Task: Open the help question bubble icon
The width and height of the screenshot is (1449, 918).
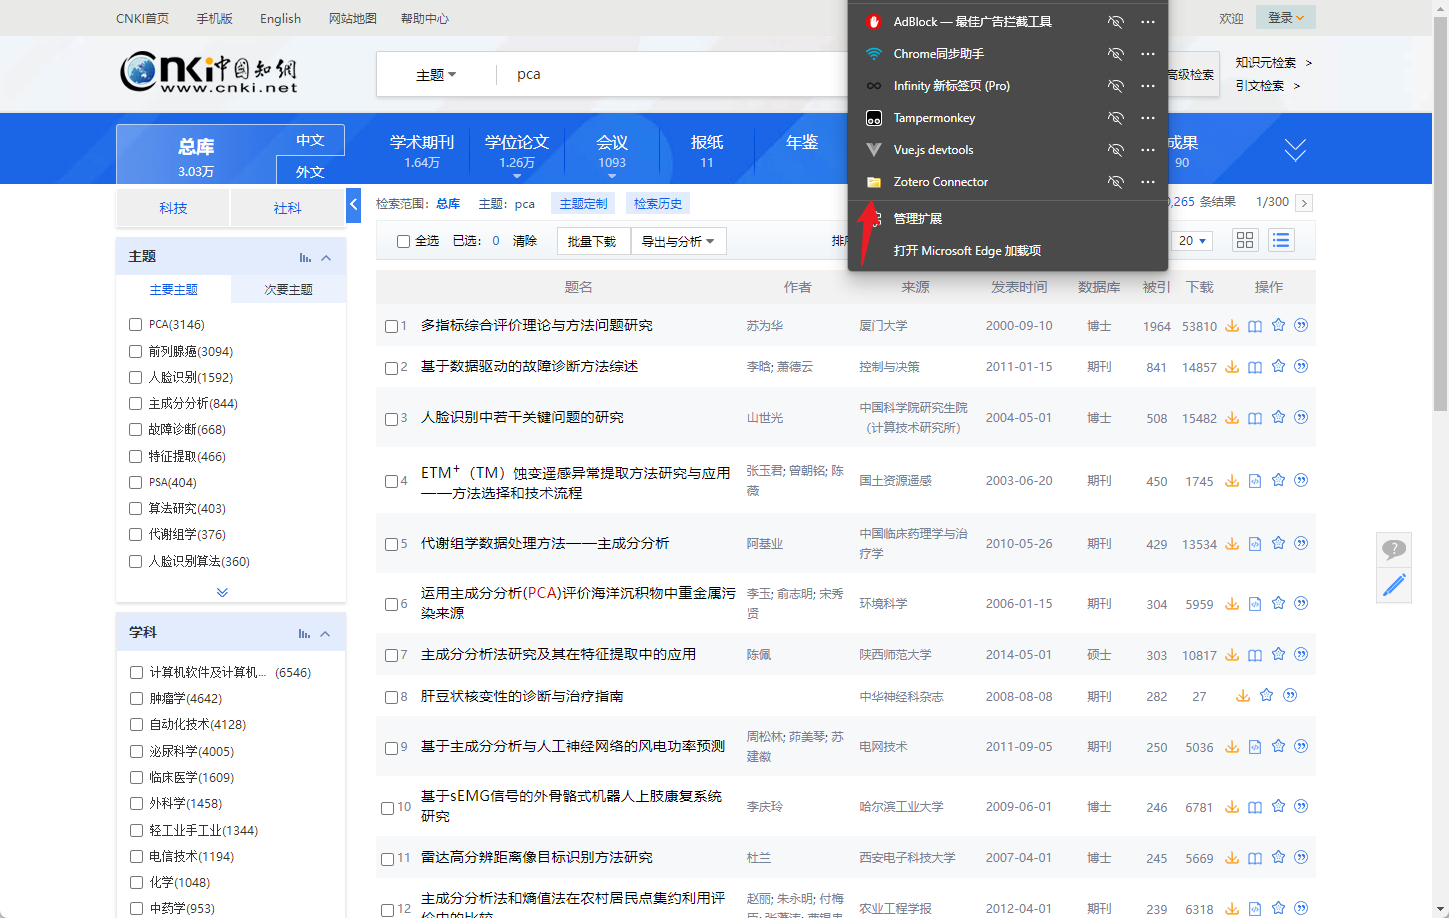Action: click(1394, 549)
